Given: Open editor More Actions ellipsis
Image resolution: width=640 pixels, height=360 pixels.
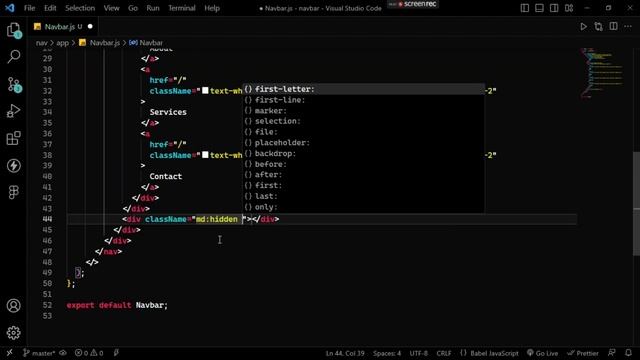Looking at the screenshot, I should coord(628,27).
